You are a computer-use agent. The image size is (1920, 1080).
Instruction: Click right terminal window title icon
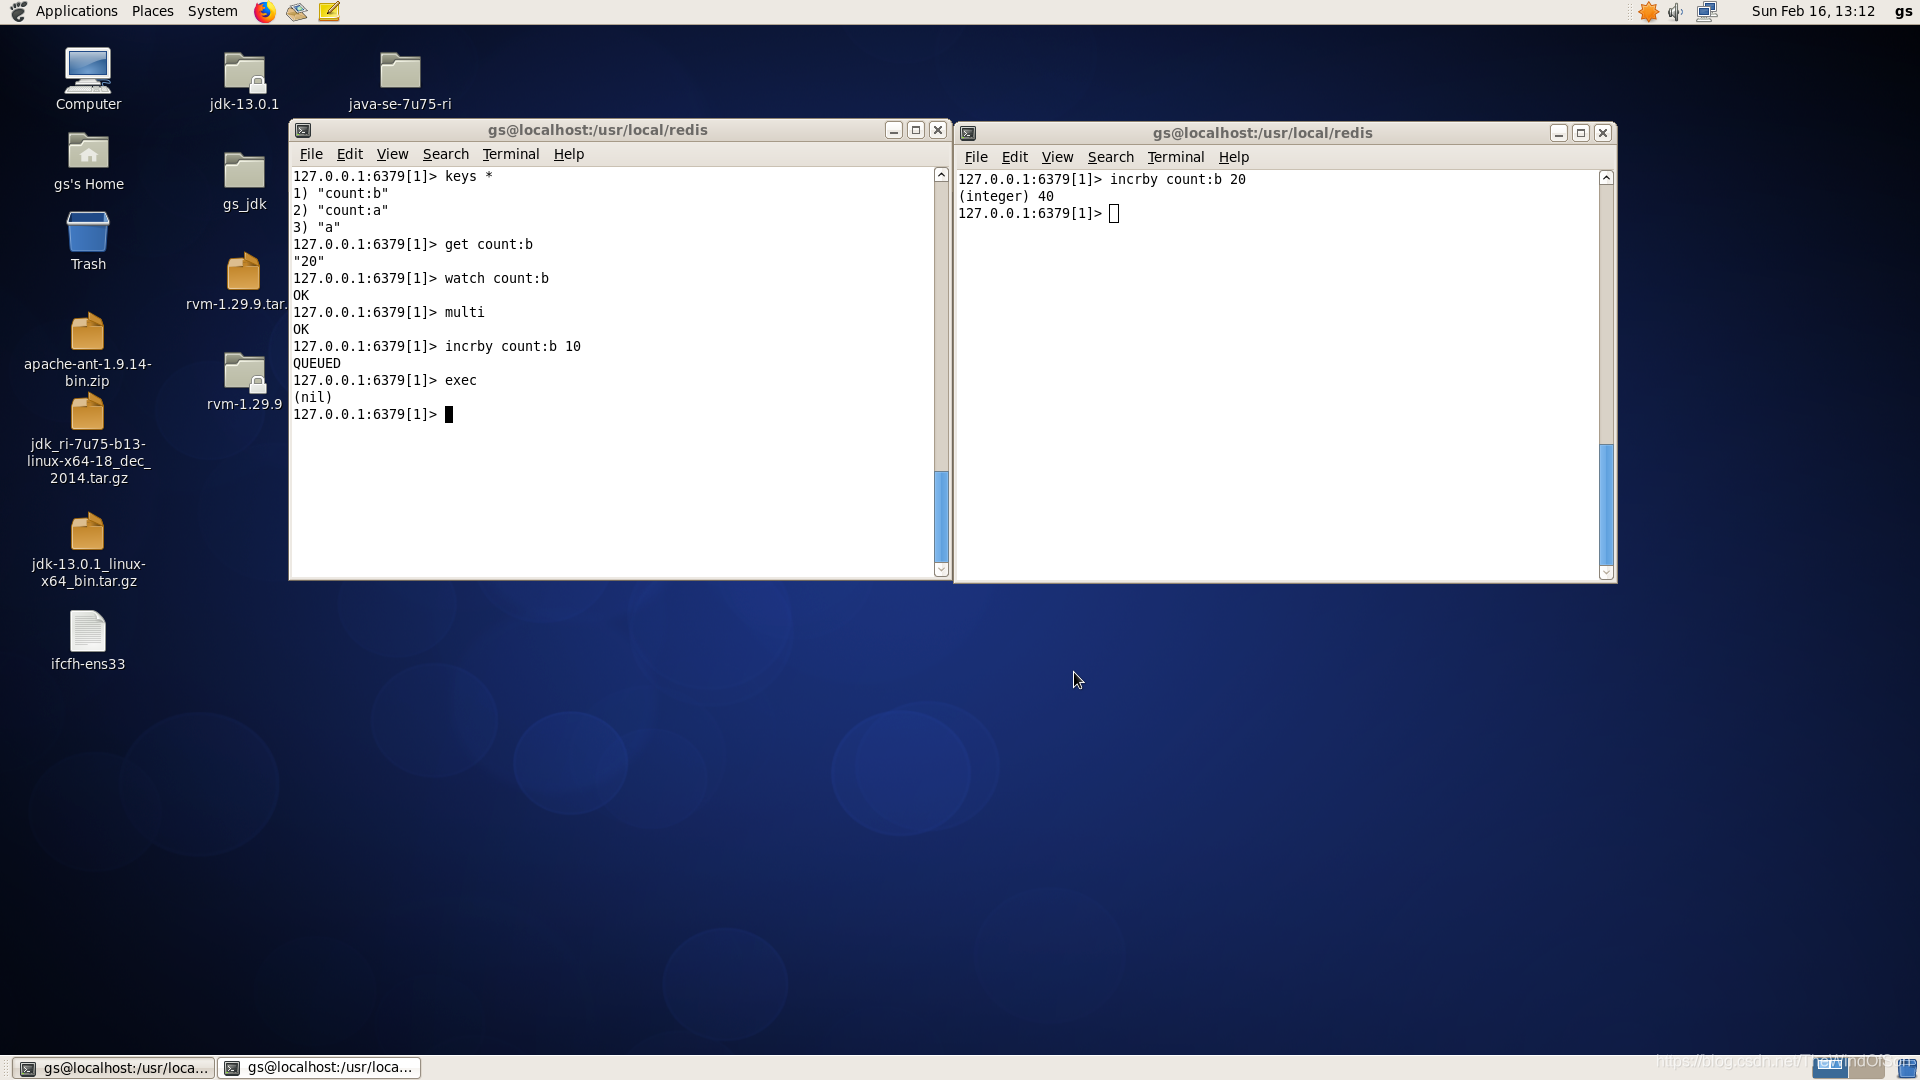tap(968, 133)
